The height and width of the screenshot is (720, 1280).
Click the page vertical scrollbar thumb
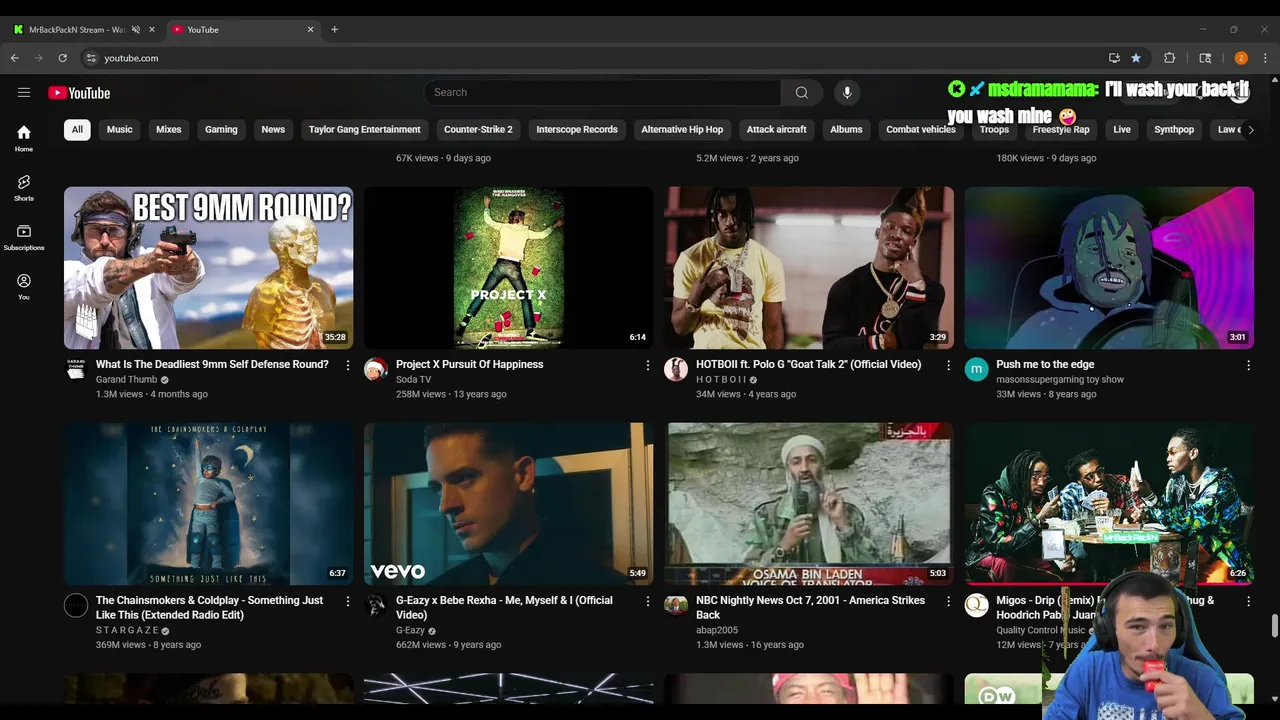[1274, 626]
